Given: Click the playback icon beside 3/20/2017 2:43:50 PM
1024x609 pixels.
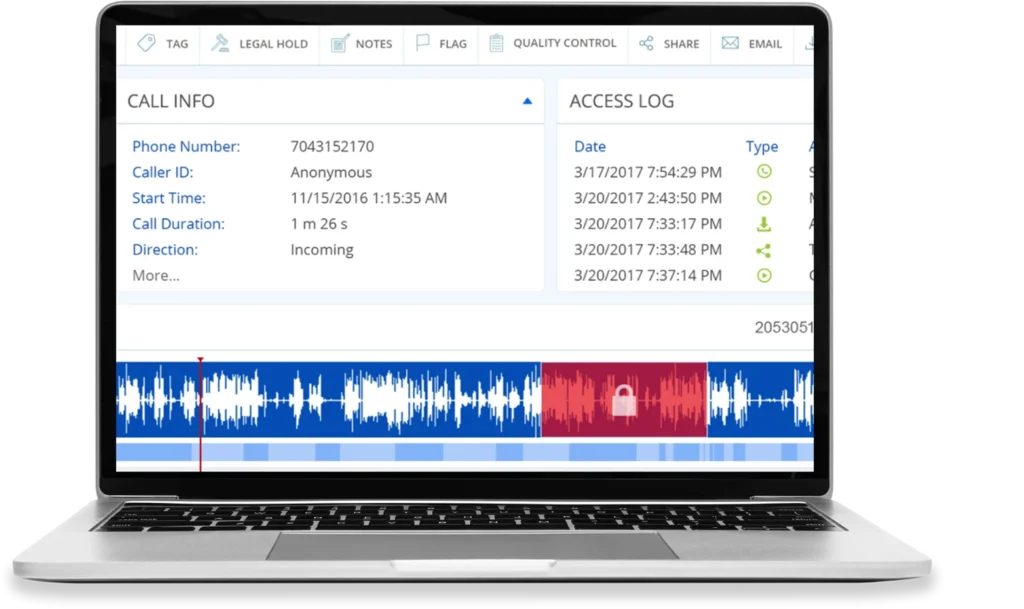Looking at the screenshot, I should click(x=763, y=198).
